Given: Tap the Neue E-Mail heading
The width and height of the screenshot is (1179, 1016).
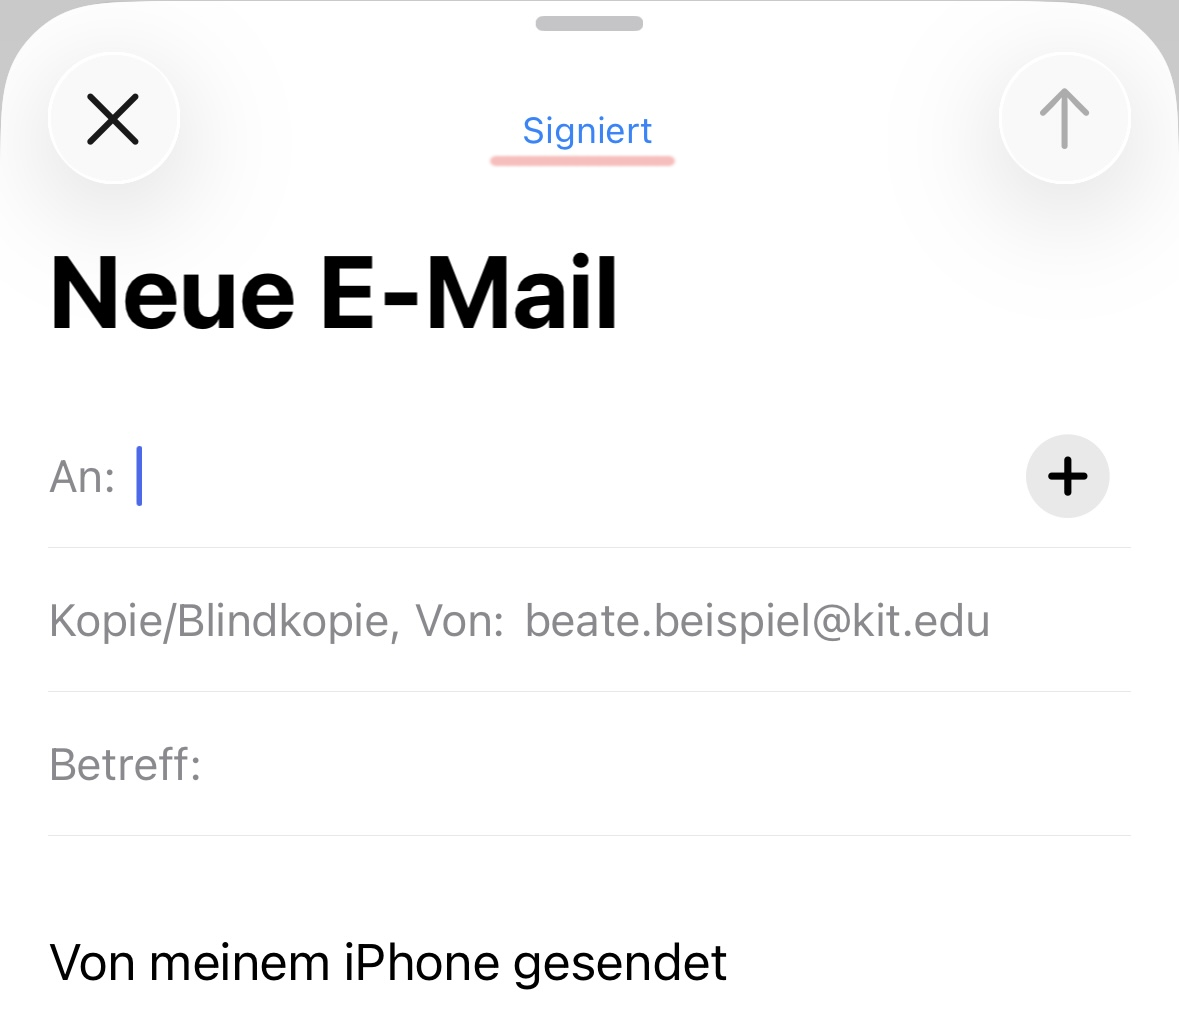Looking at the screenshot, I should point(334,294).
